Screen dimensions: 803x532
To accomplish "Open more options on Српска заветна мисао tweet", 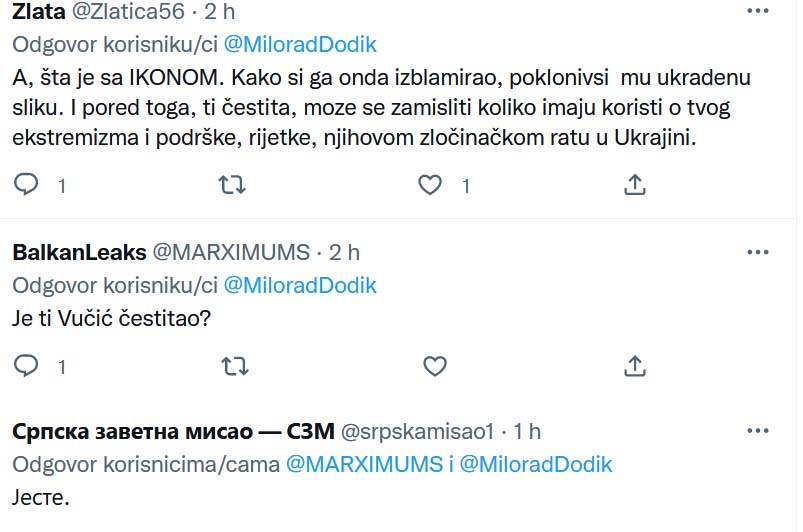I will 758,431.
